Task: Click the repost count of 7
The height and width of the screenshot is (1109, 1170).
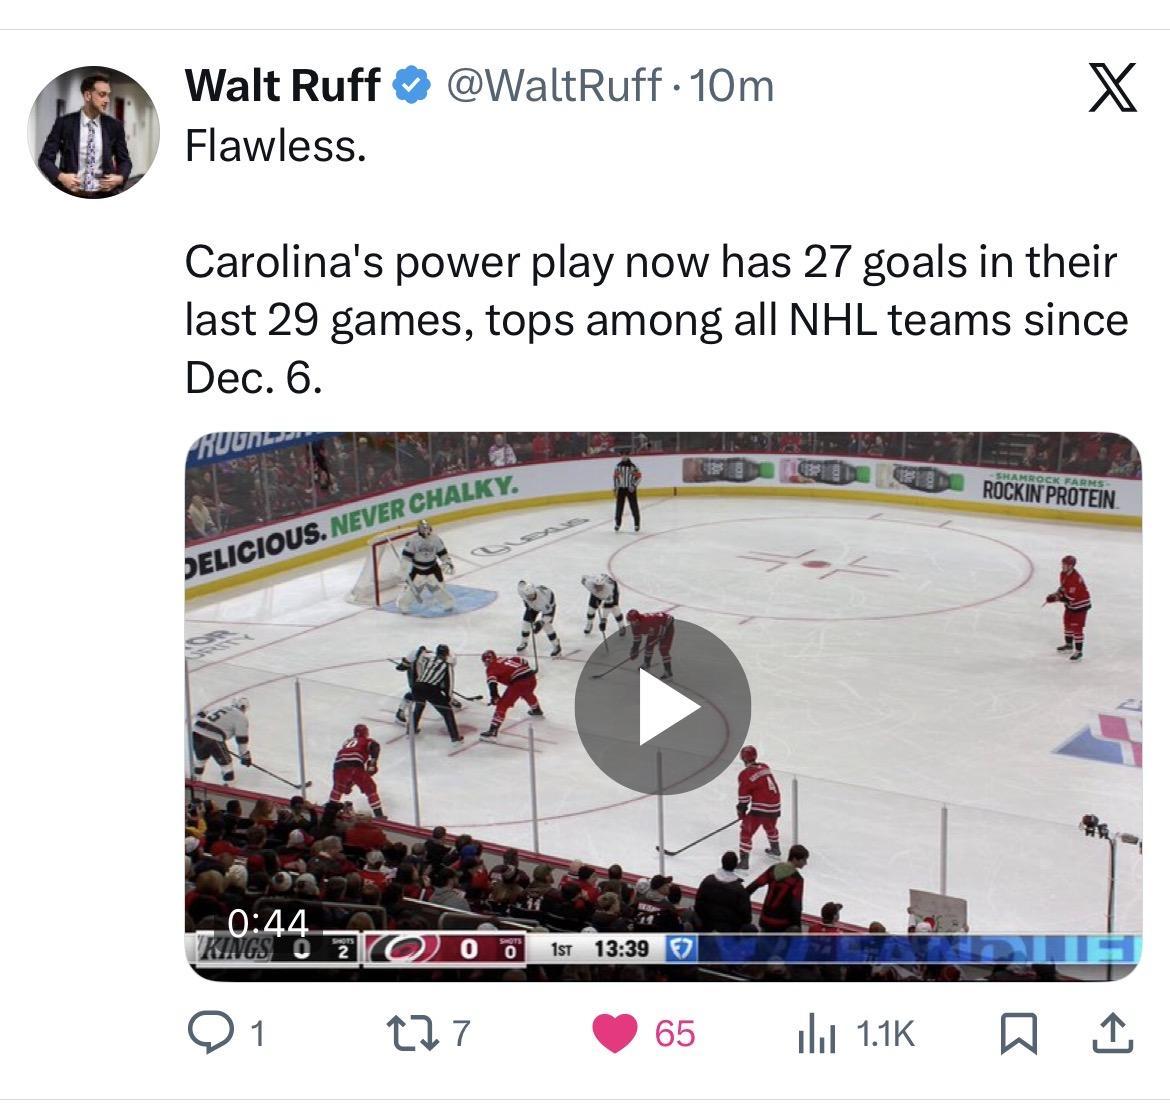Action: 459,1034
